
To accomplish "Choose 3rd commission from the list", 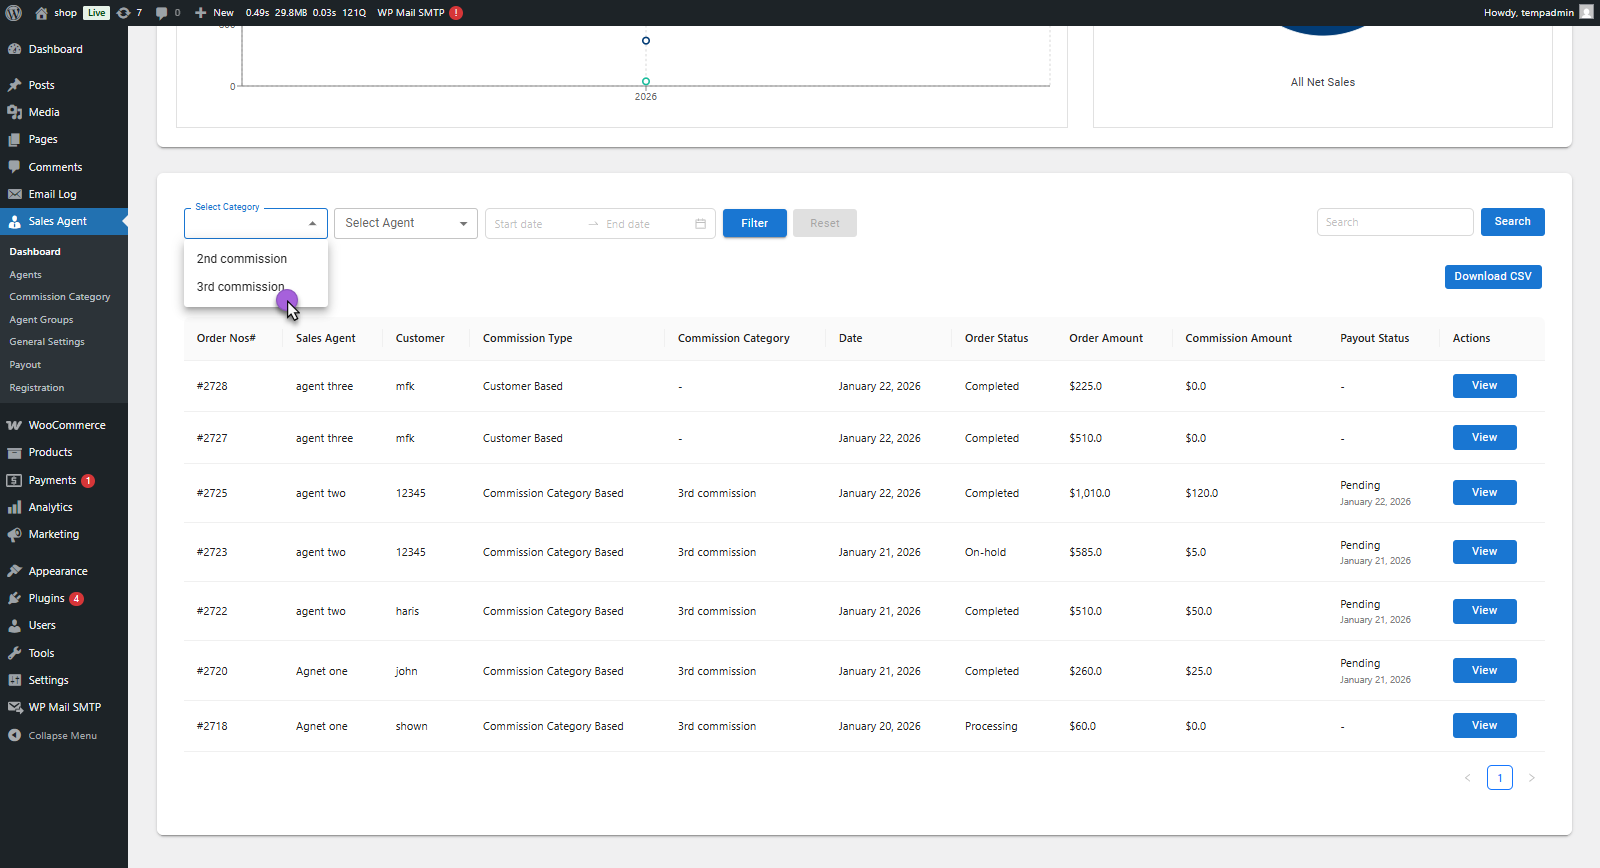I will click(x=240, y=287).
